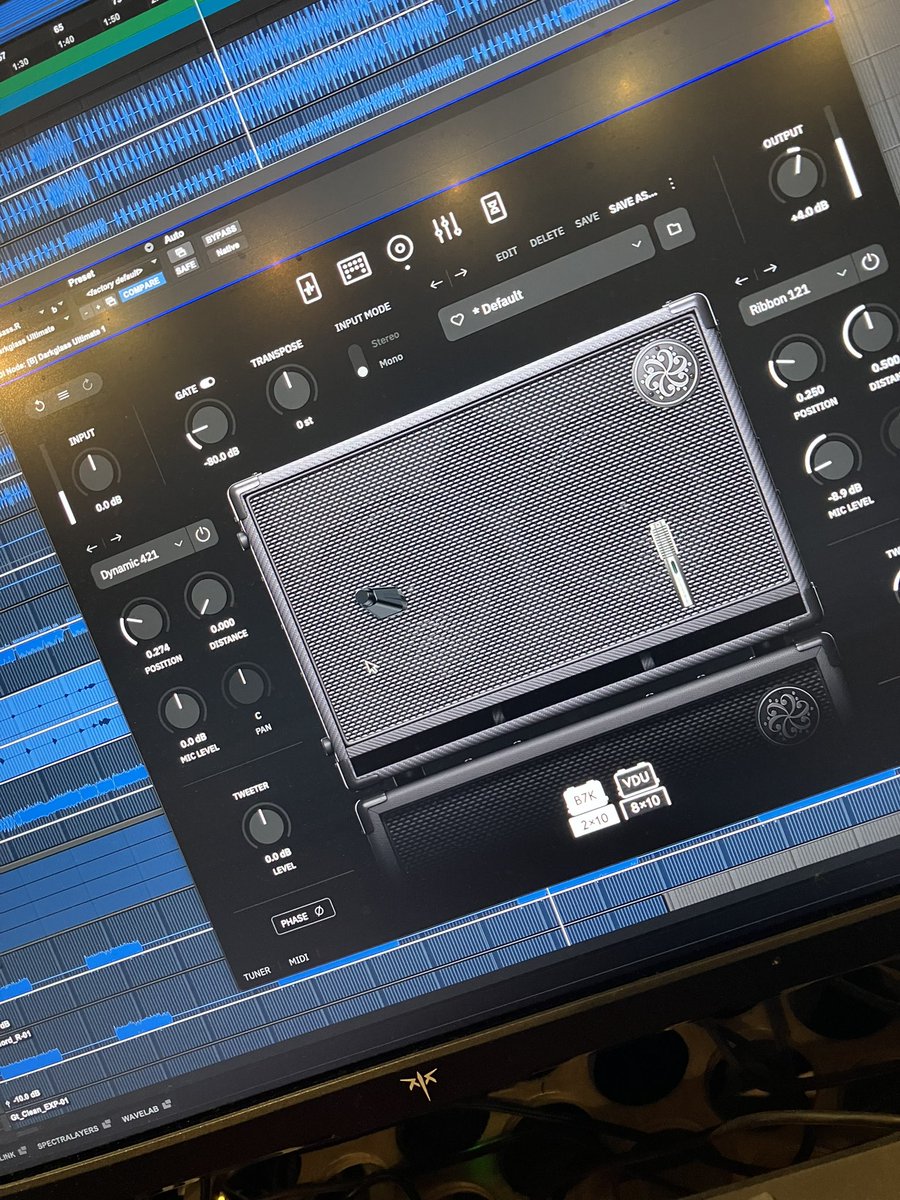Screen dimensions: 900x1200
Task: Select the VDU 8×10 cabinet
Action: (640, 790)
